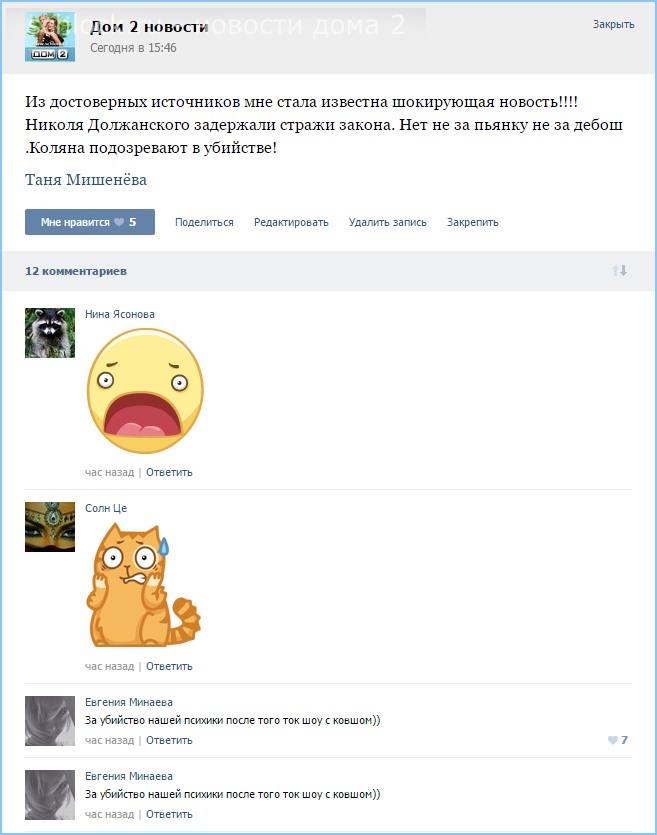Open first Евгения Минаева avatar

point(50,721)
